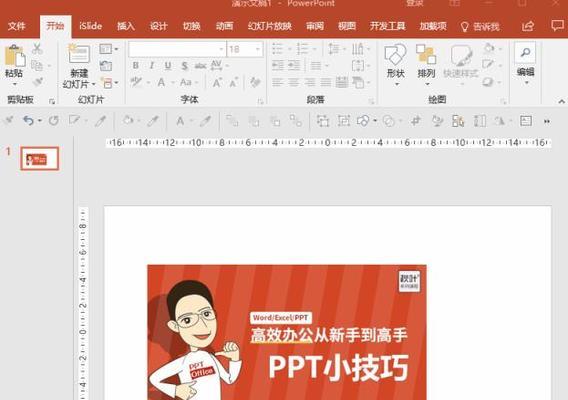Click the PPT小技巧 image on the slide
This screenshot has width=568, height=400.
(287, 332)
